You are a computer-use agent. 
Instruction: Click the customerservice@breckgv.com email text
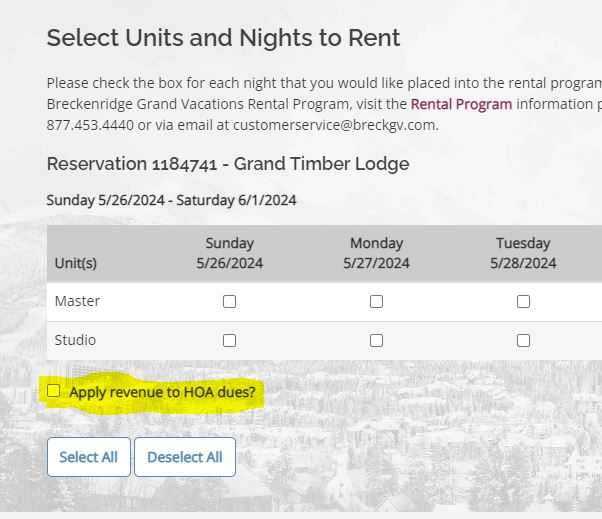coord(336,125)
